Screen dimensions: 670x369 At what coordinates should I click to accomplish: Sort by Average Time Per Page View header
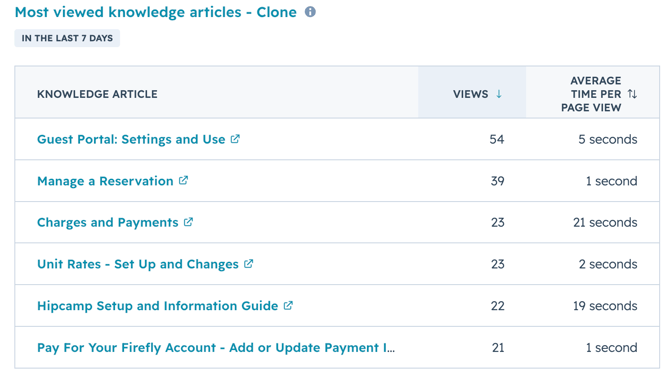tap(593, 92)
